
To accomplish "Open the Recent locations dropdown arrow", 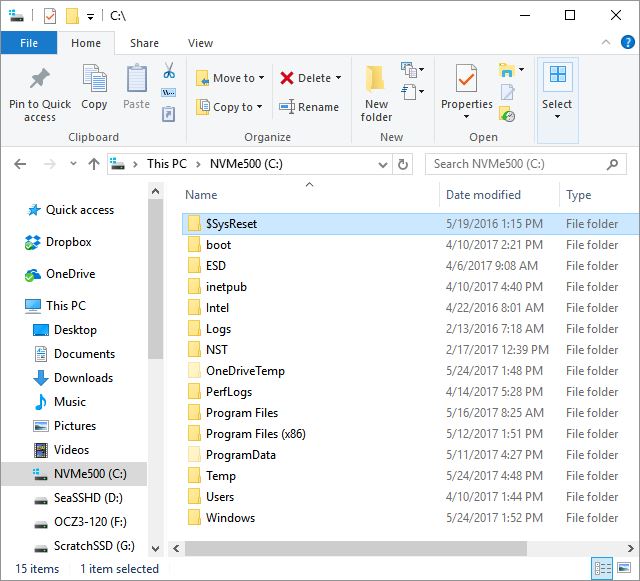I will (x=73, y=164).
